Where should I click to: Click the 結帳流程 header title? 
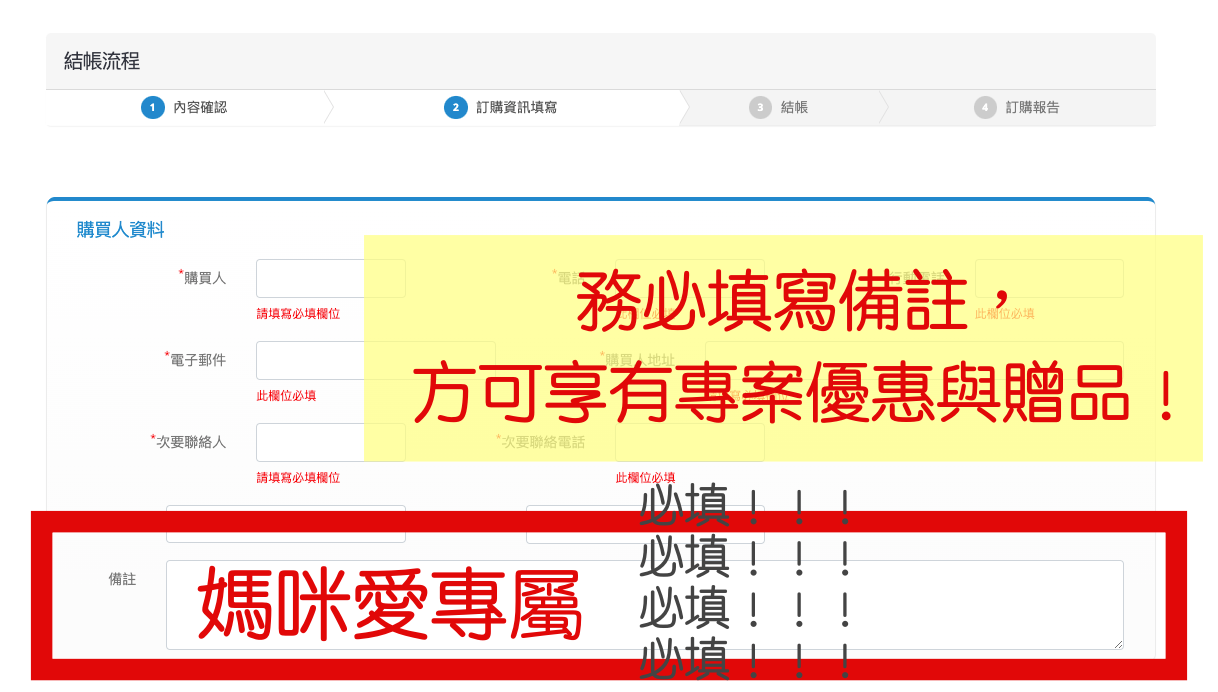point(102,61)
